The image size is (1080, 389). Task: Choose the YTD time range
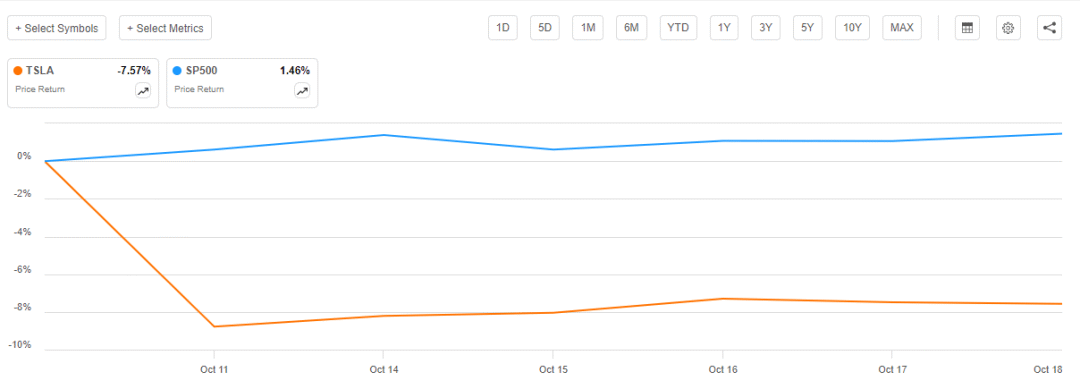(x=678, y=28)
